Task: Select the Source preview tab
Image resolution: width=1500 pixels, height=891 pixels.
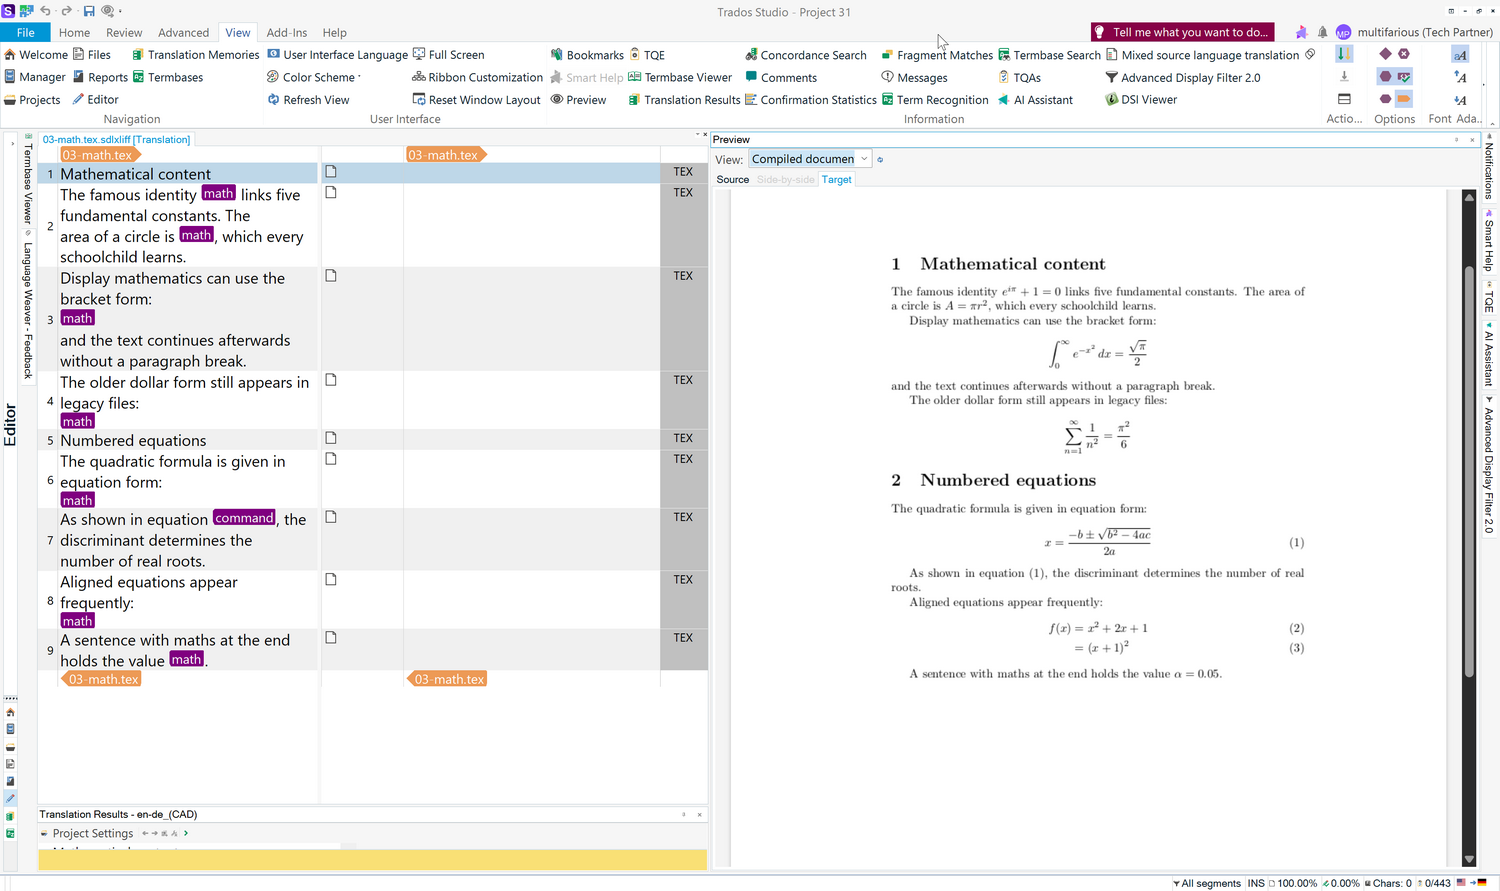Action: click(x=733, y=180)
